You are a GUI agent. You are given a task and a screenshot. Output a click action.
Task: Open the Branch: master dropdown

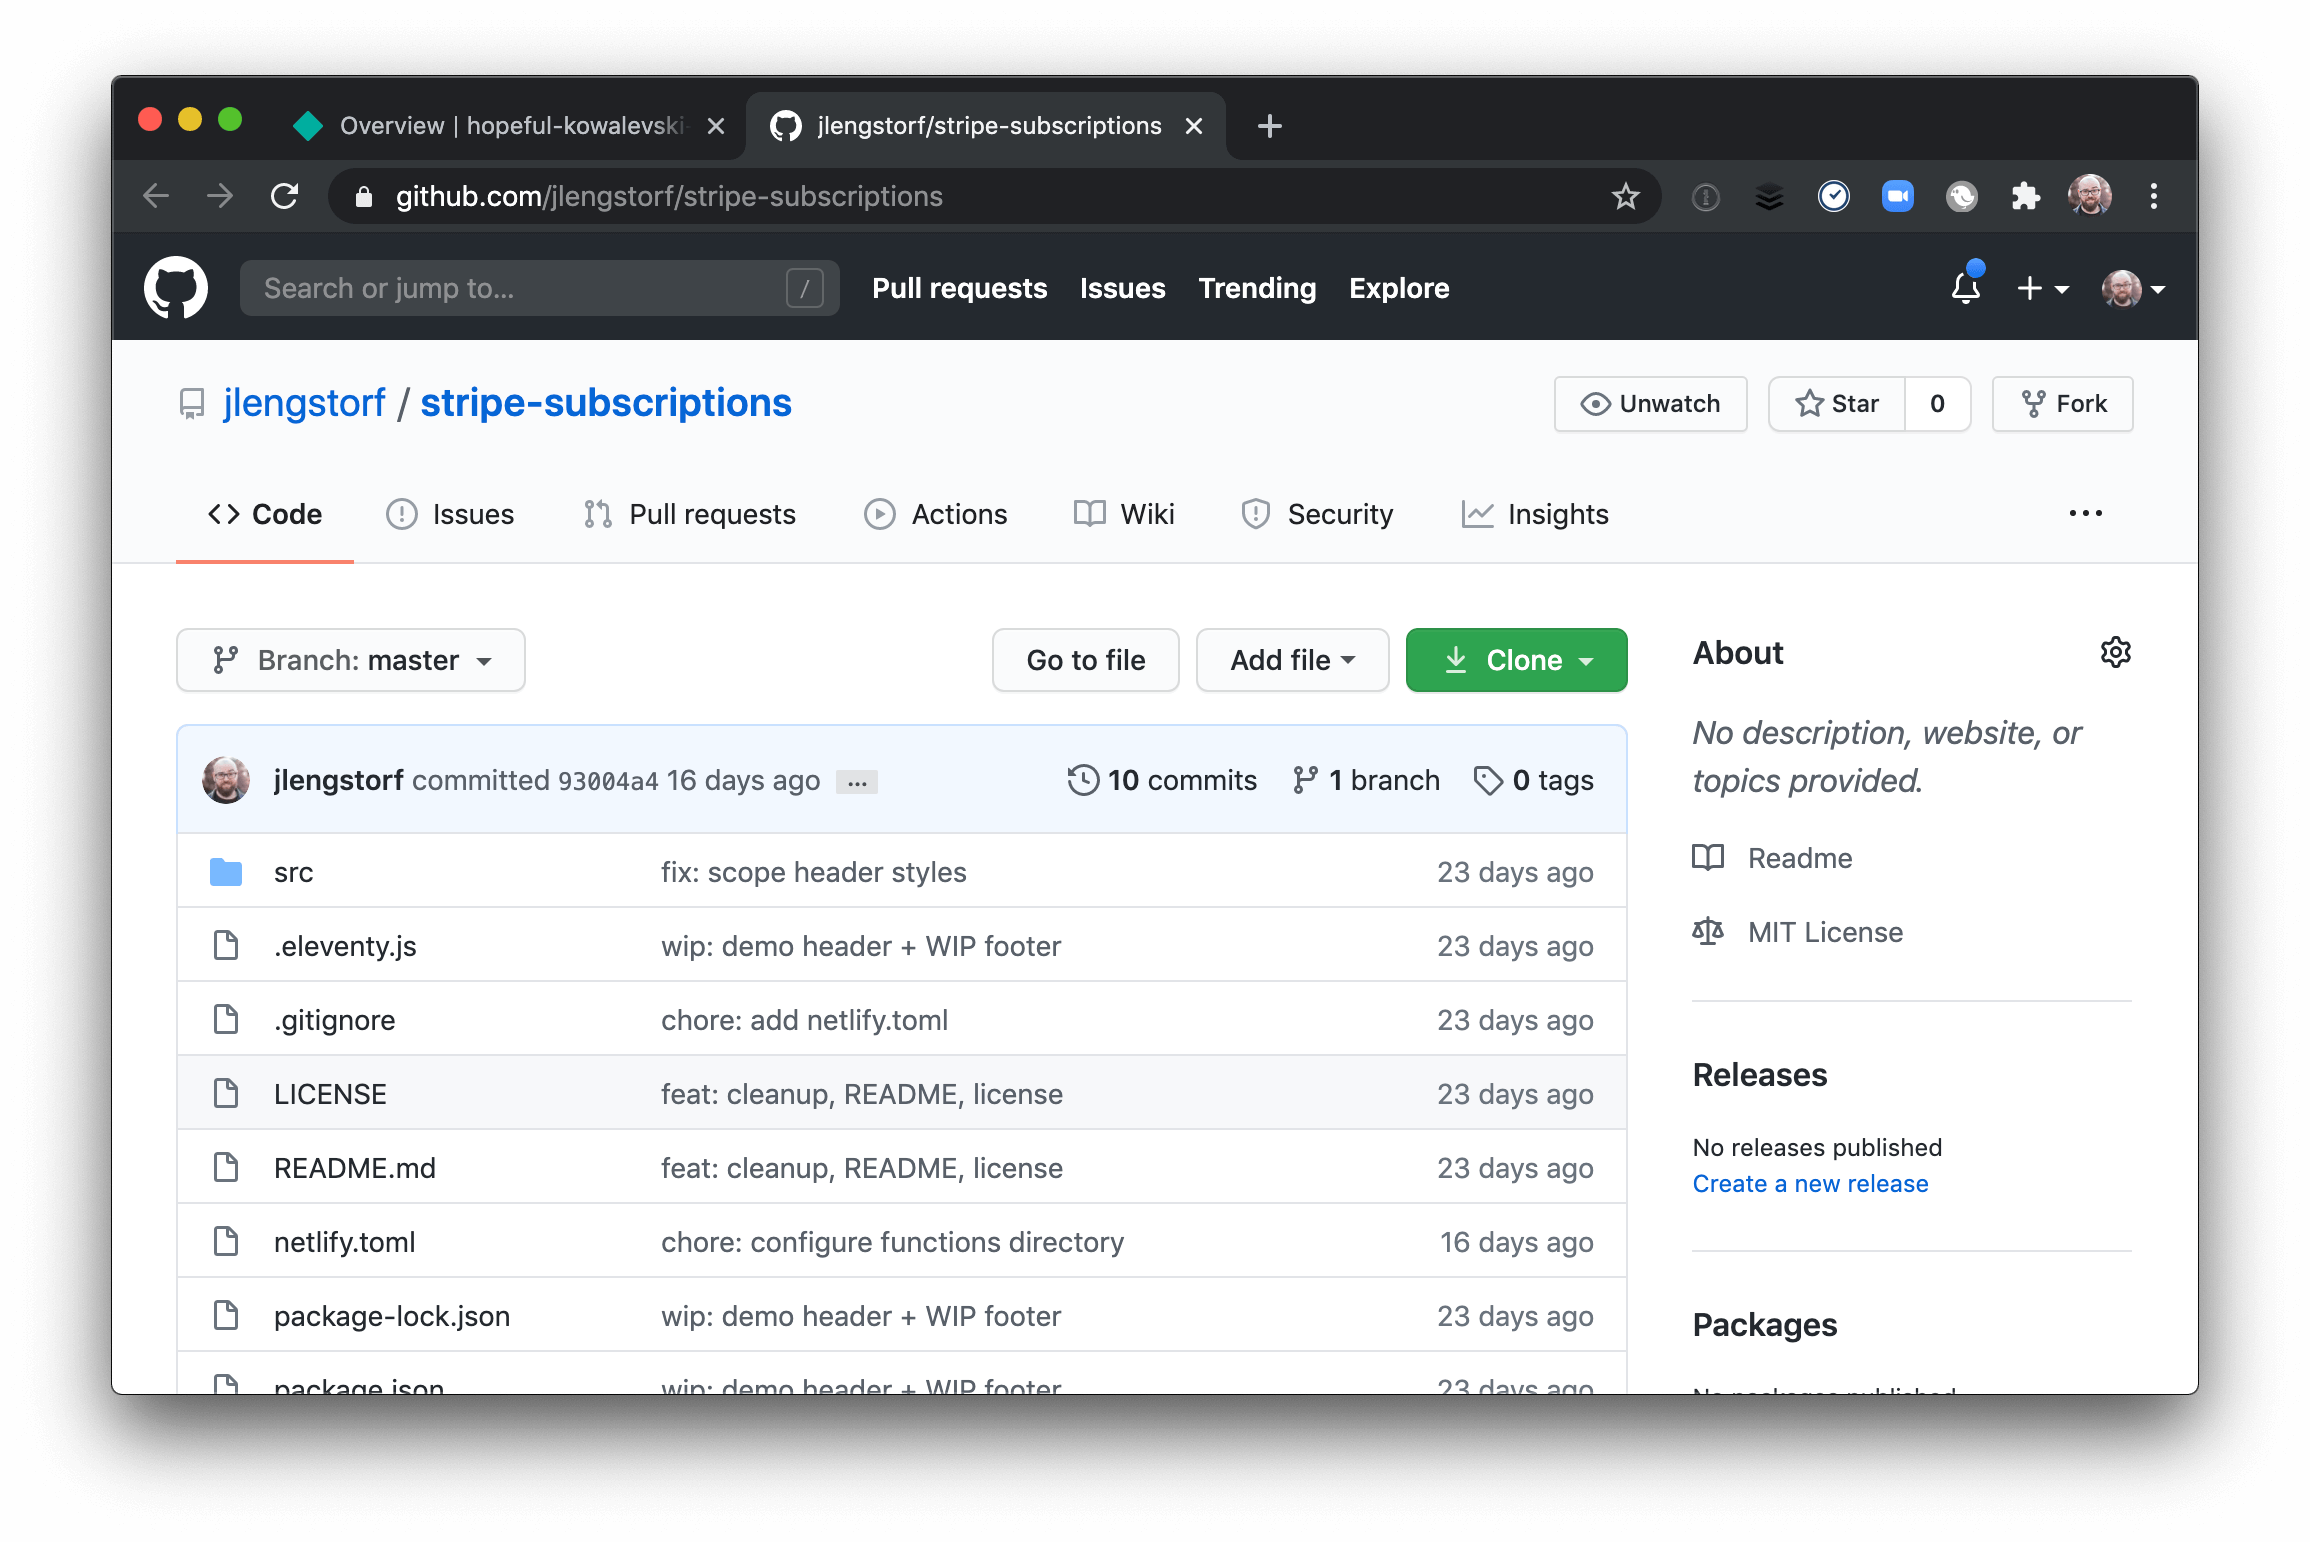350,660
